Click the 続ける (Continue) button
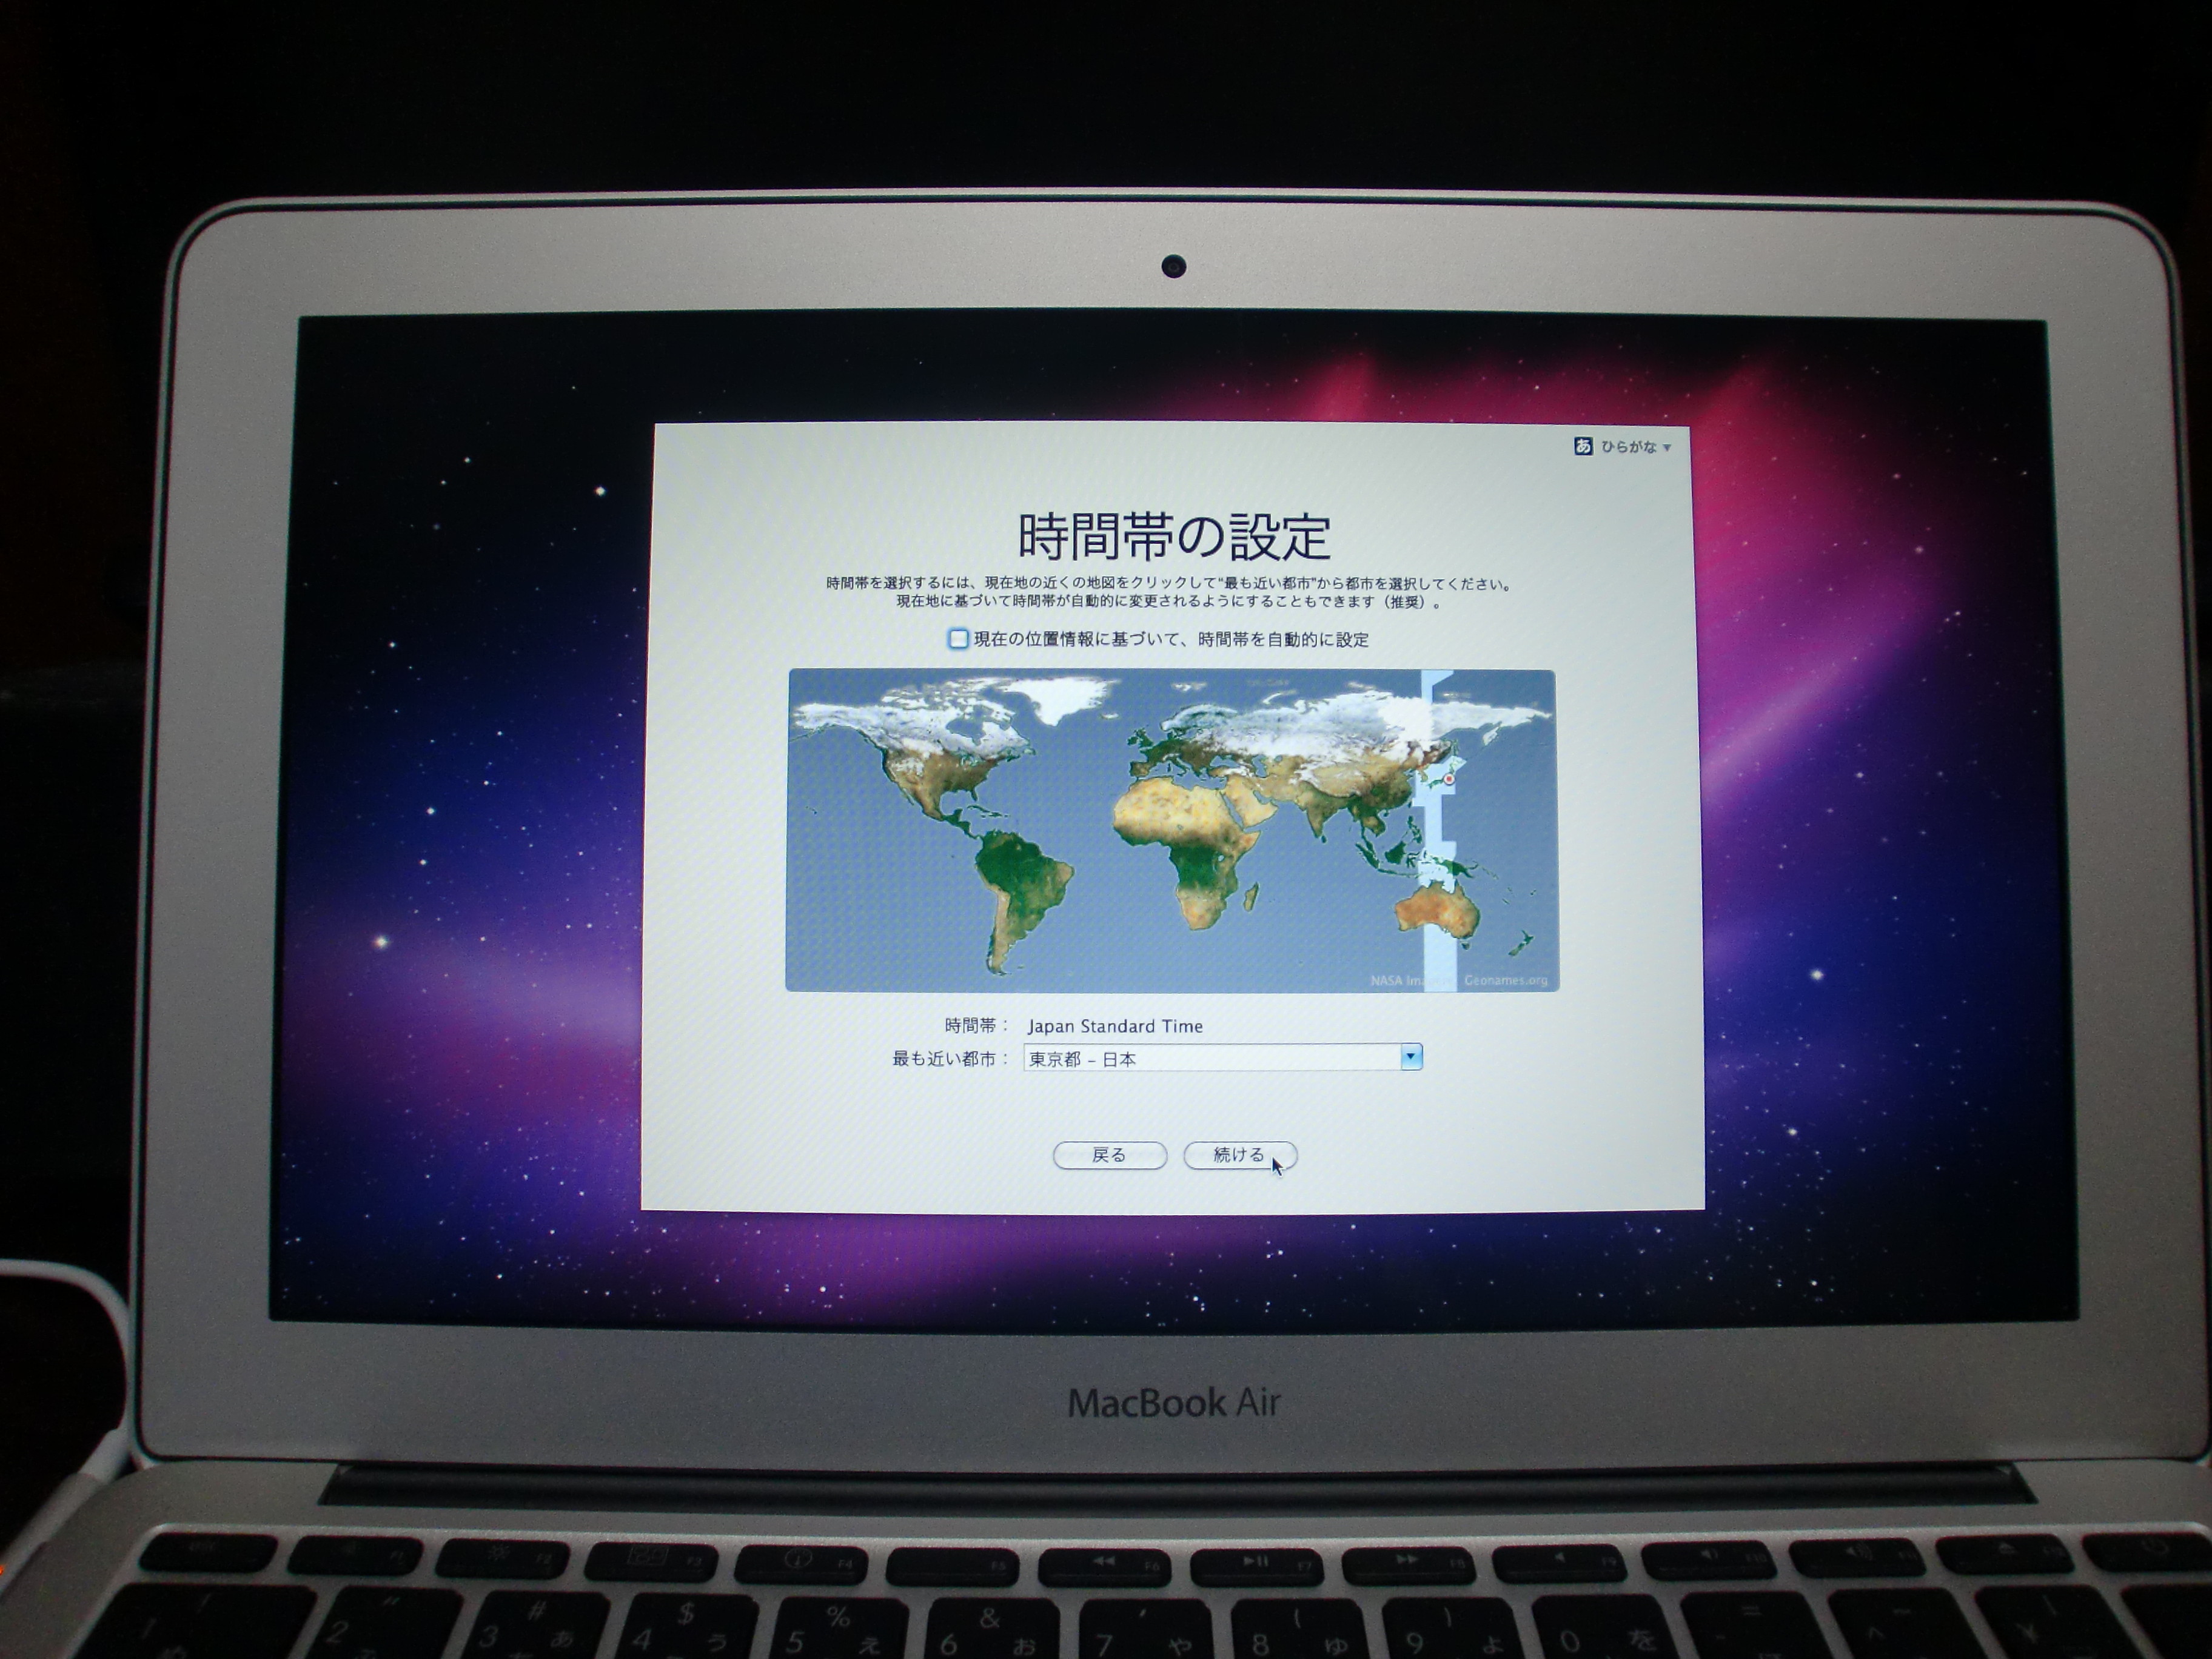 click(1240, 1155)
